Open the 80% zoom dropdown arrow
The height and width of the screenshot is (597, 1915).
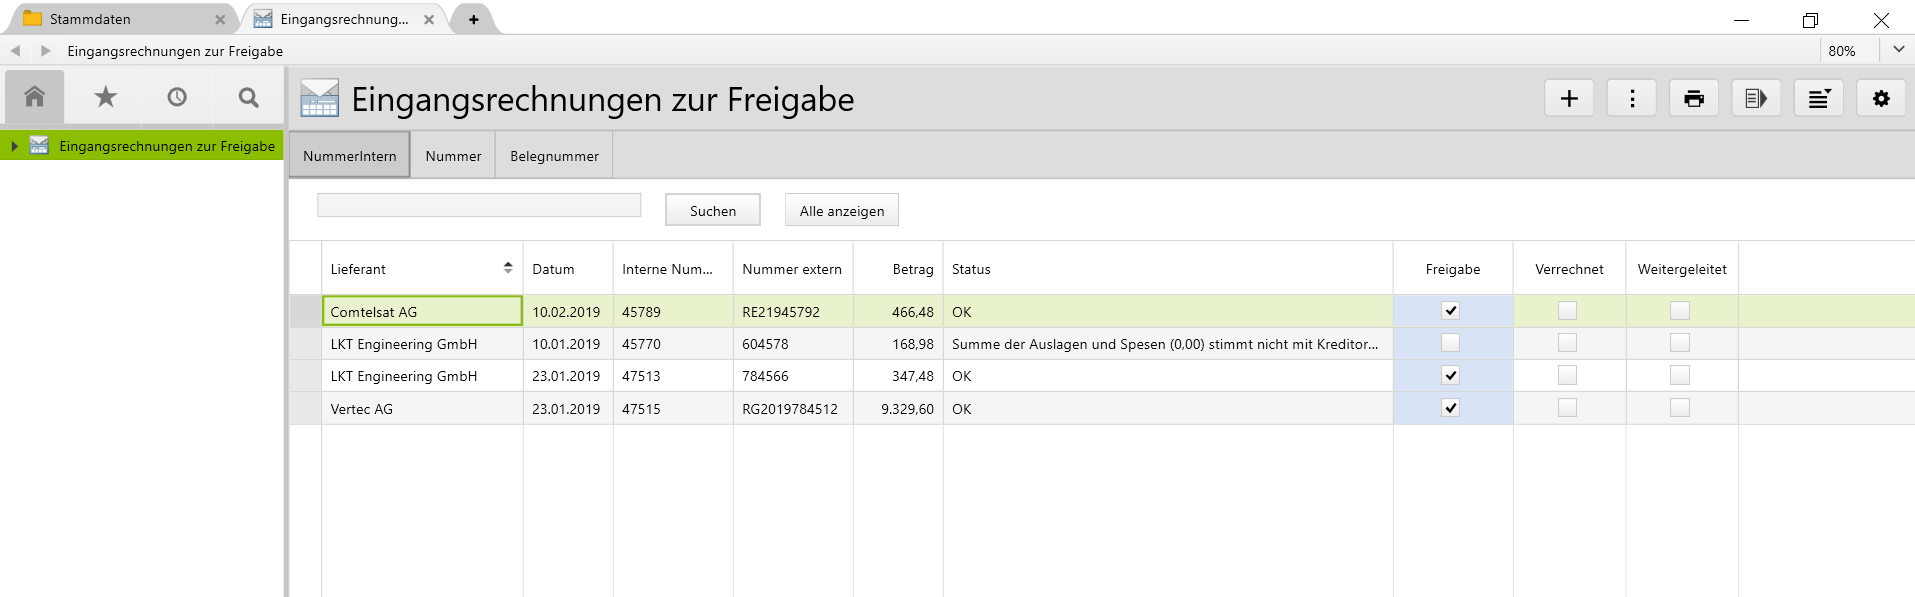(x=1898, y=49)
